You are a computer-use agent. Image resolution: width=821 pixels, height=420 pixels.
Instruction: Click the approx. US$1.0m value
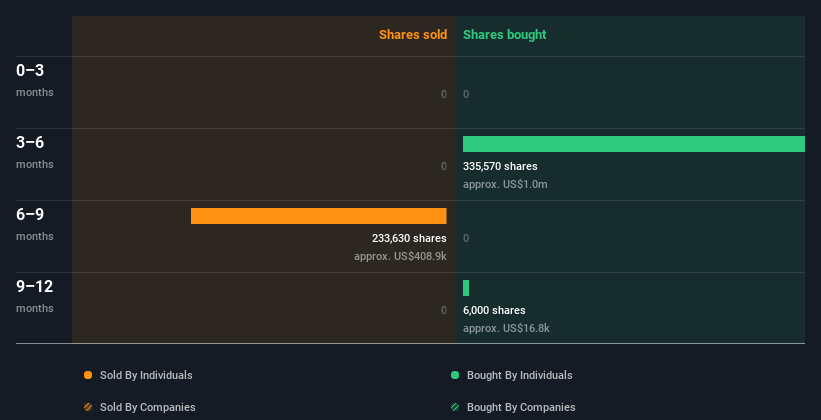(505, 184)
